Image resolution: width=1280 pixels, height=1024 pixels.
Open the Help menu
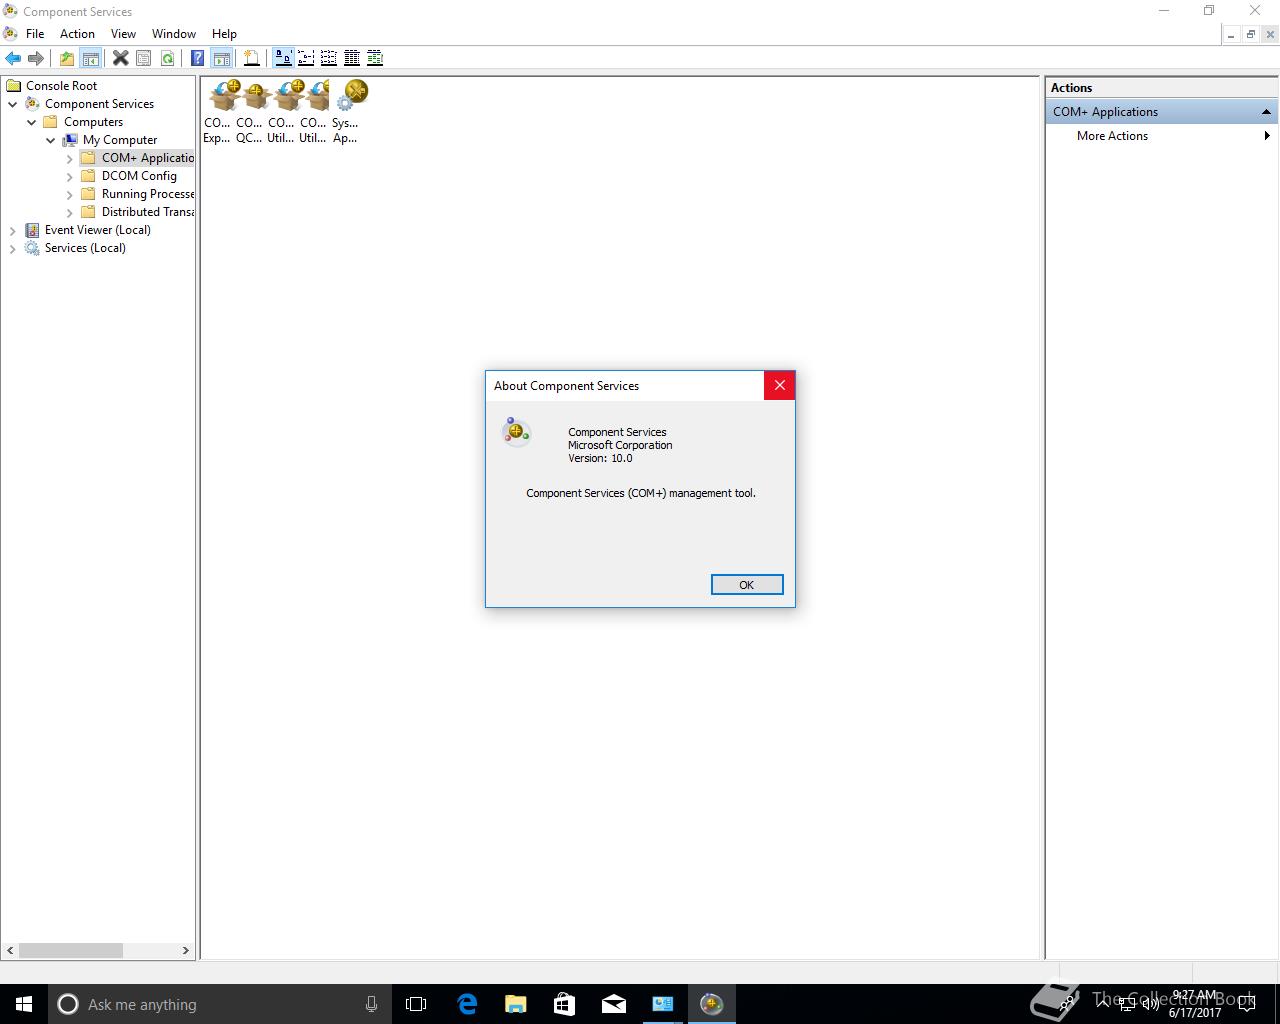pyautogui.click(x=224, y=34)
